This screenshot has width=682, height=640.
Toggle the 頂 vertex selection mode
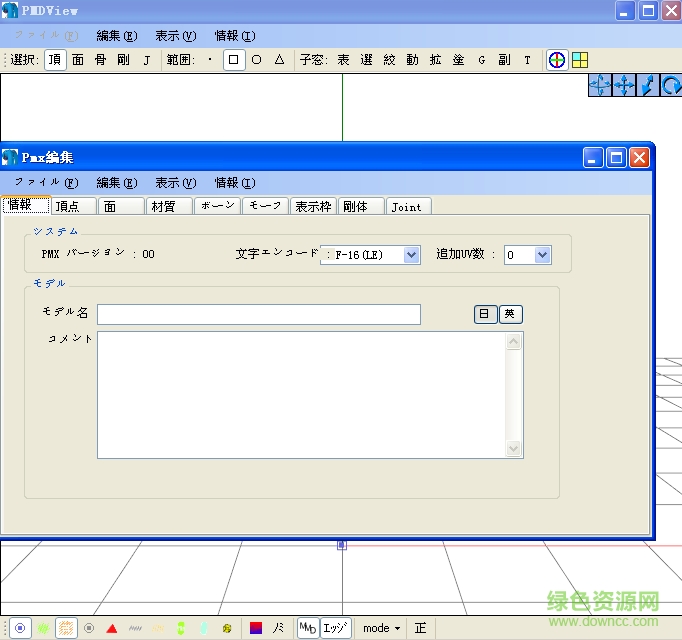(55, 60)
